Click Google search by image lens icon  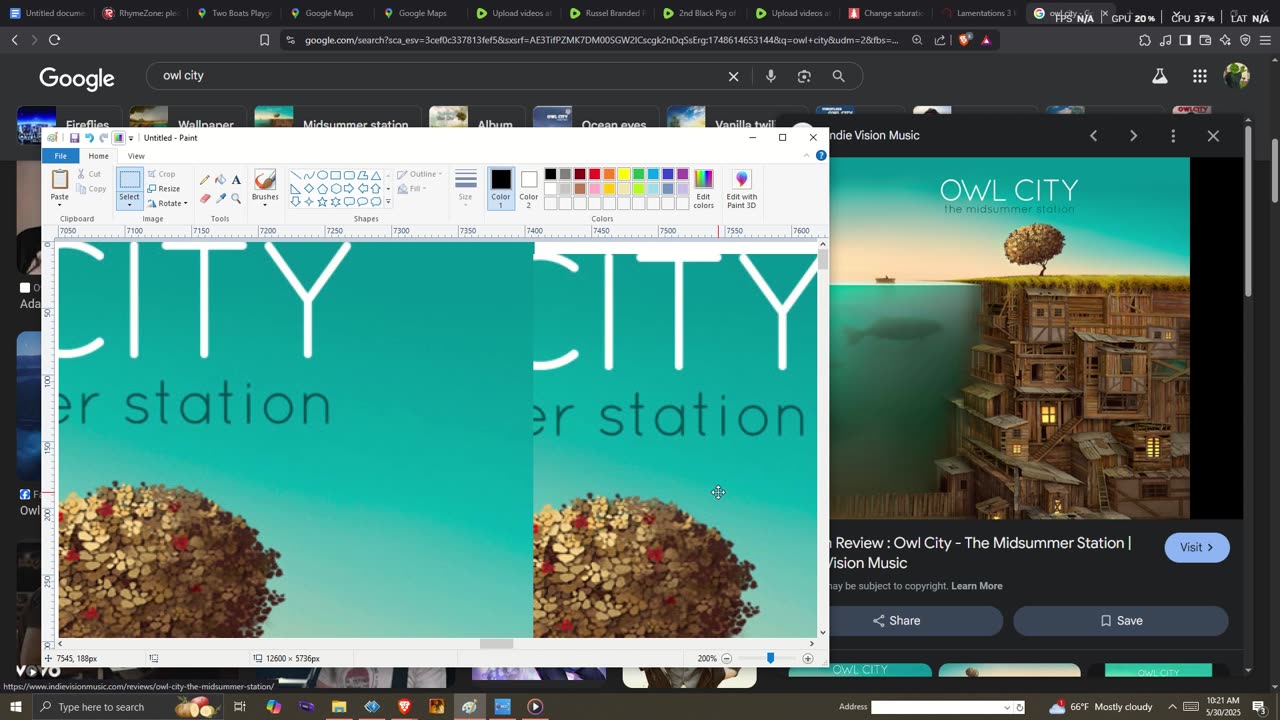point(804,76)
